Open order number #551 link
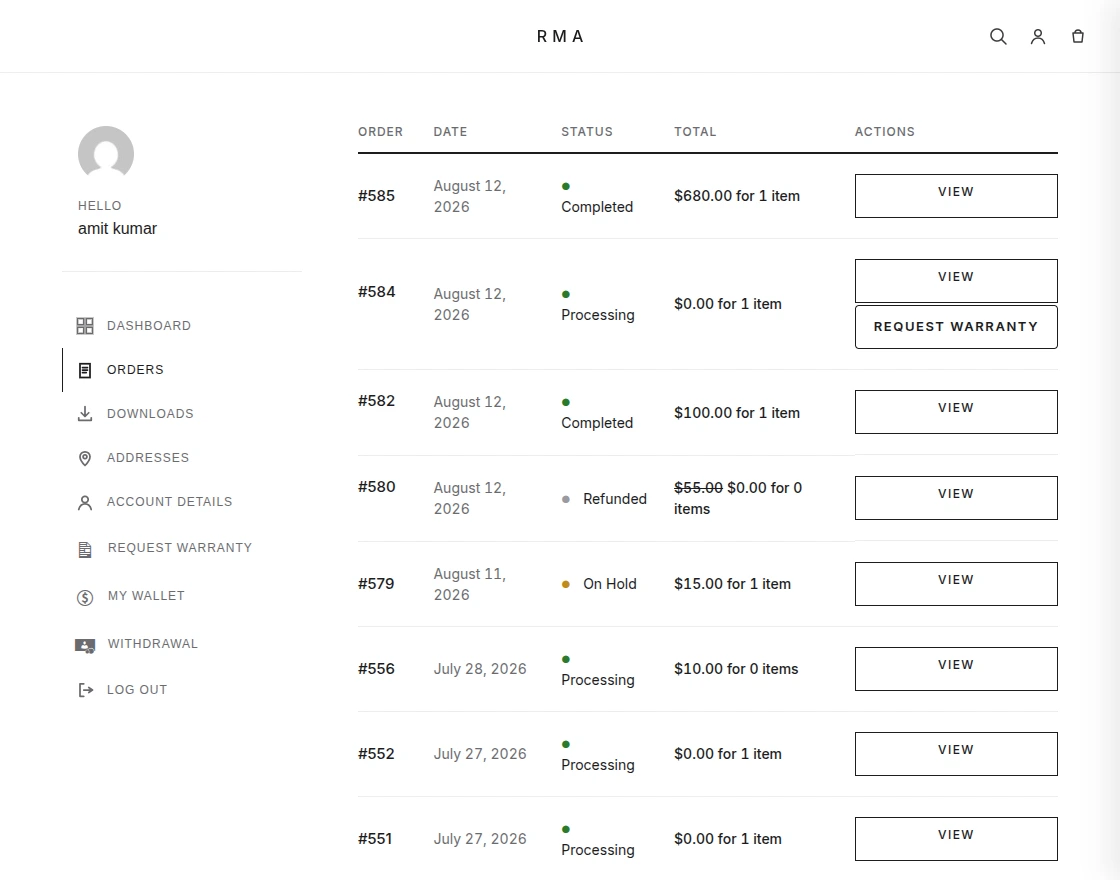The image size is (1120, 880). (x=375, y=839)
